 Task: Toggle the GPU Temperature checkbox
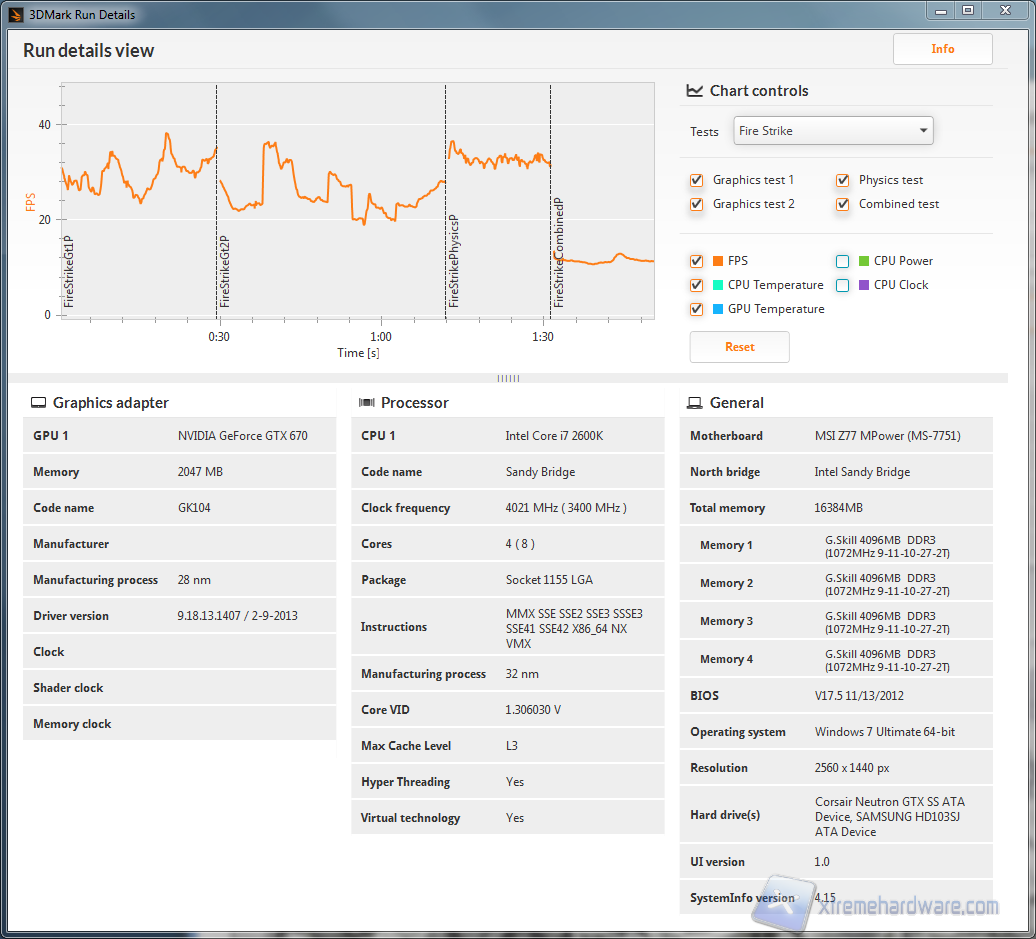pos(696,310)
